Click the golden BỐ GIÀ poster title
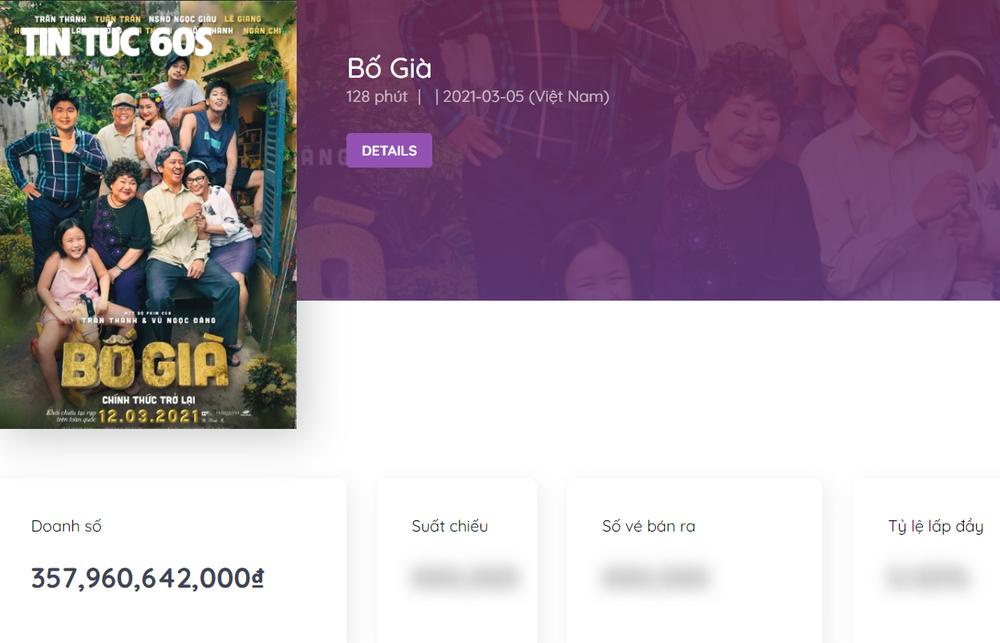1000x643 pixels. click(145, 365)
